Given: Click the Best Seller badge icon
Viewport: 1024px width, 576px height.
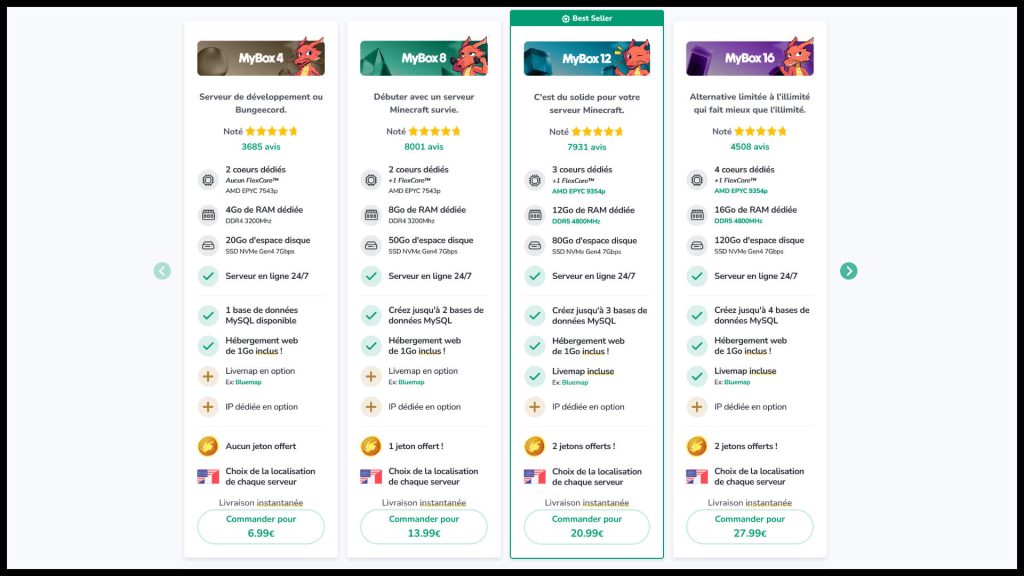Looking at the screenshot, I should pos(566,18).
